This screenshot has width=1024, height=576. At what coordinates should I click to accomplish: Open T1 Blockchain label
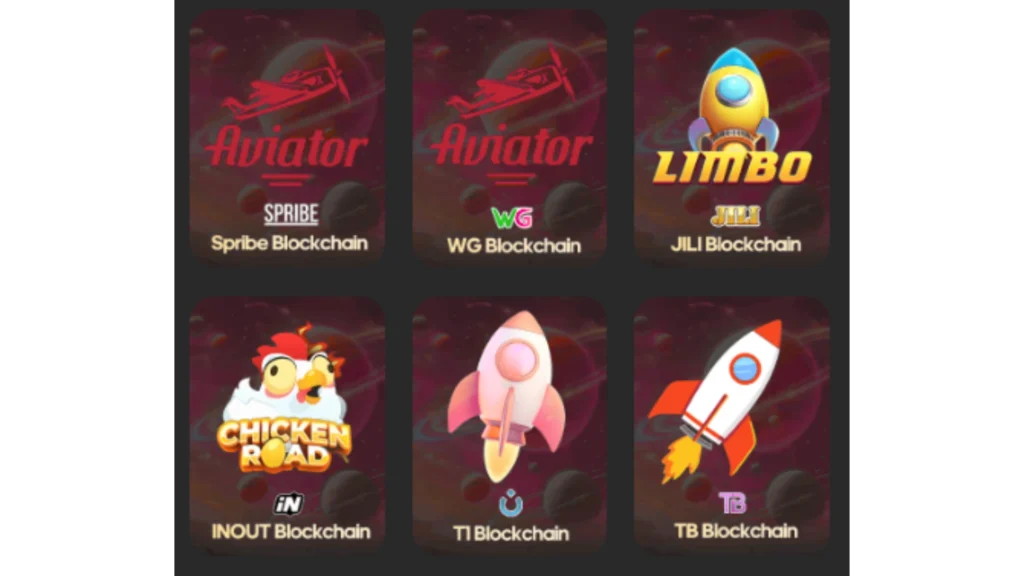[x=511, y=534]
